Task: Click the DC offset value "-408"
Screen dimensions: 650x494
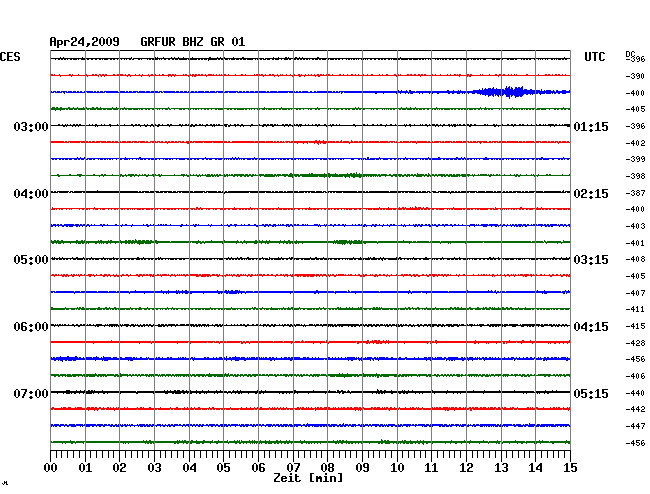Action: tap(635, 259)
